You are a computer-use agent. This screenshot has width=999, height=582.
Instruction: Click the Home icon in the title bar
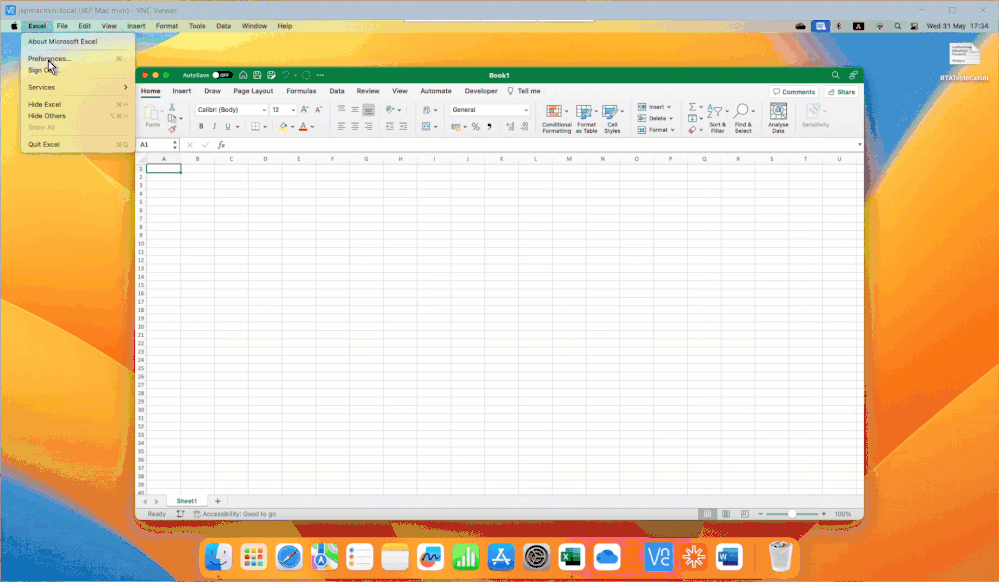tap(243, 75)
